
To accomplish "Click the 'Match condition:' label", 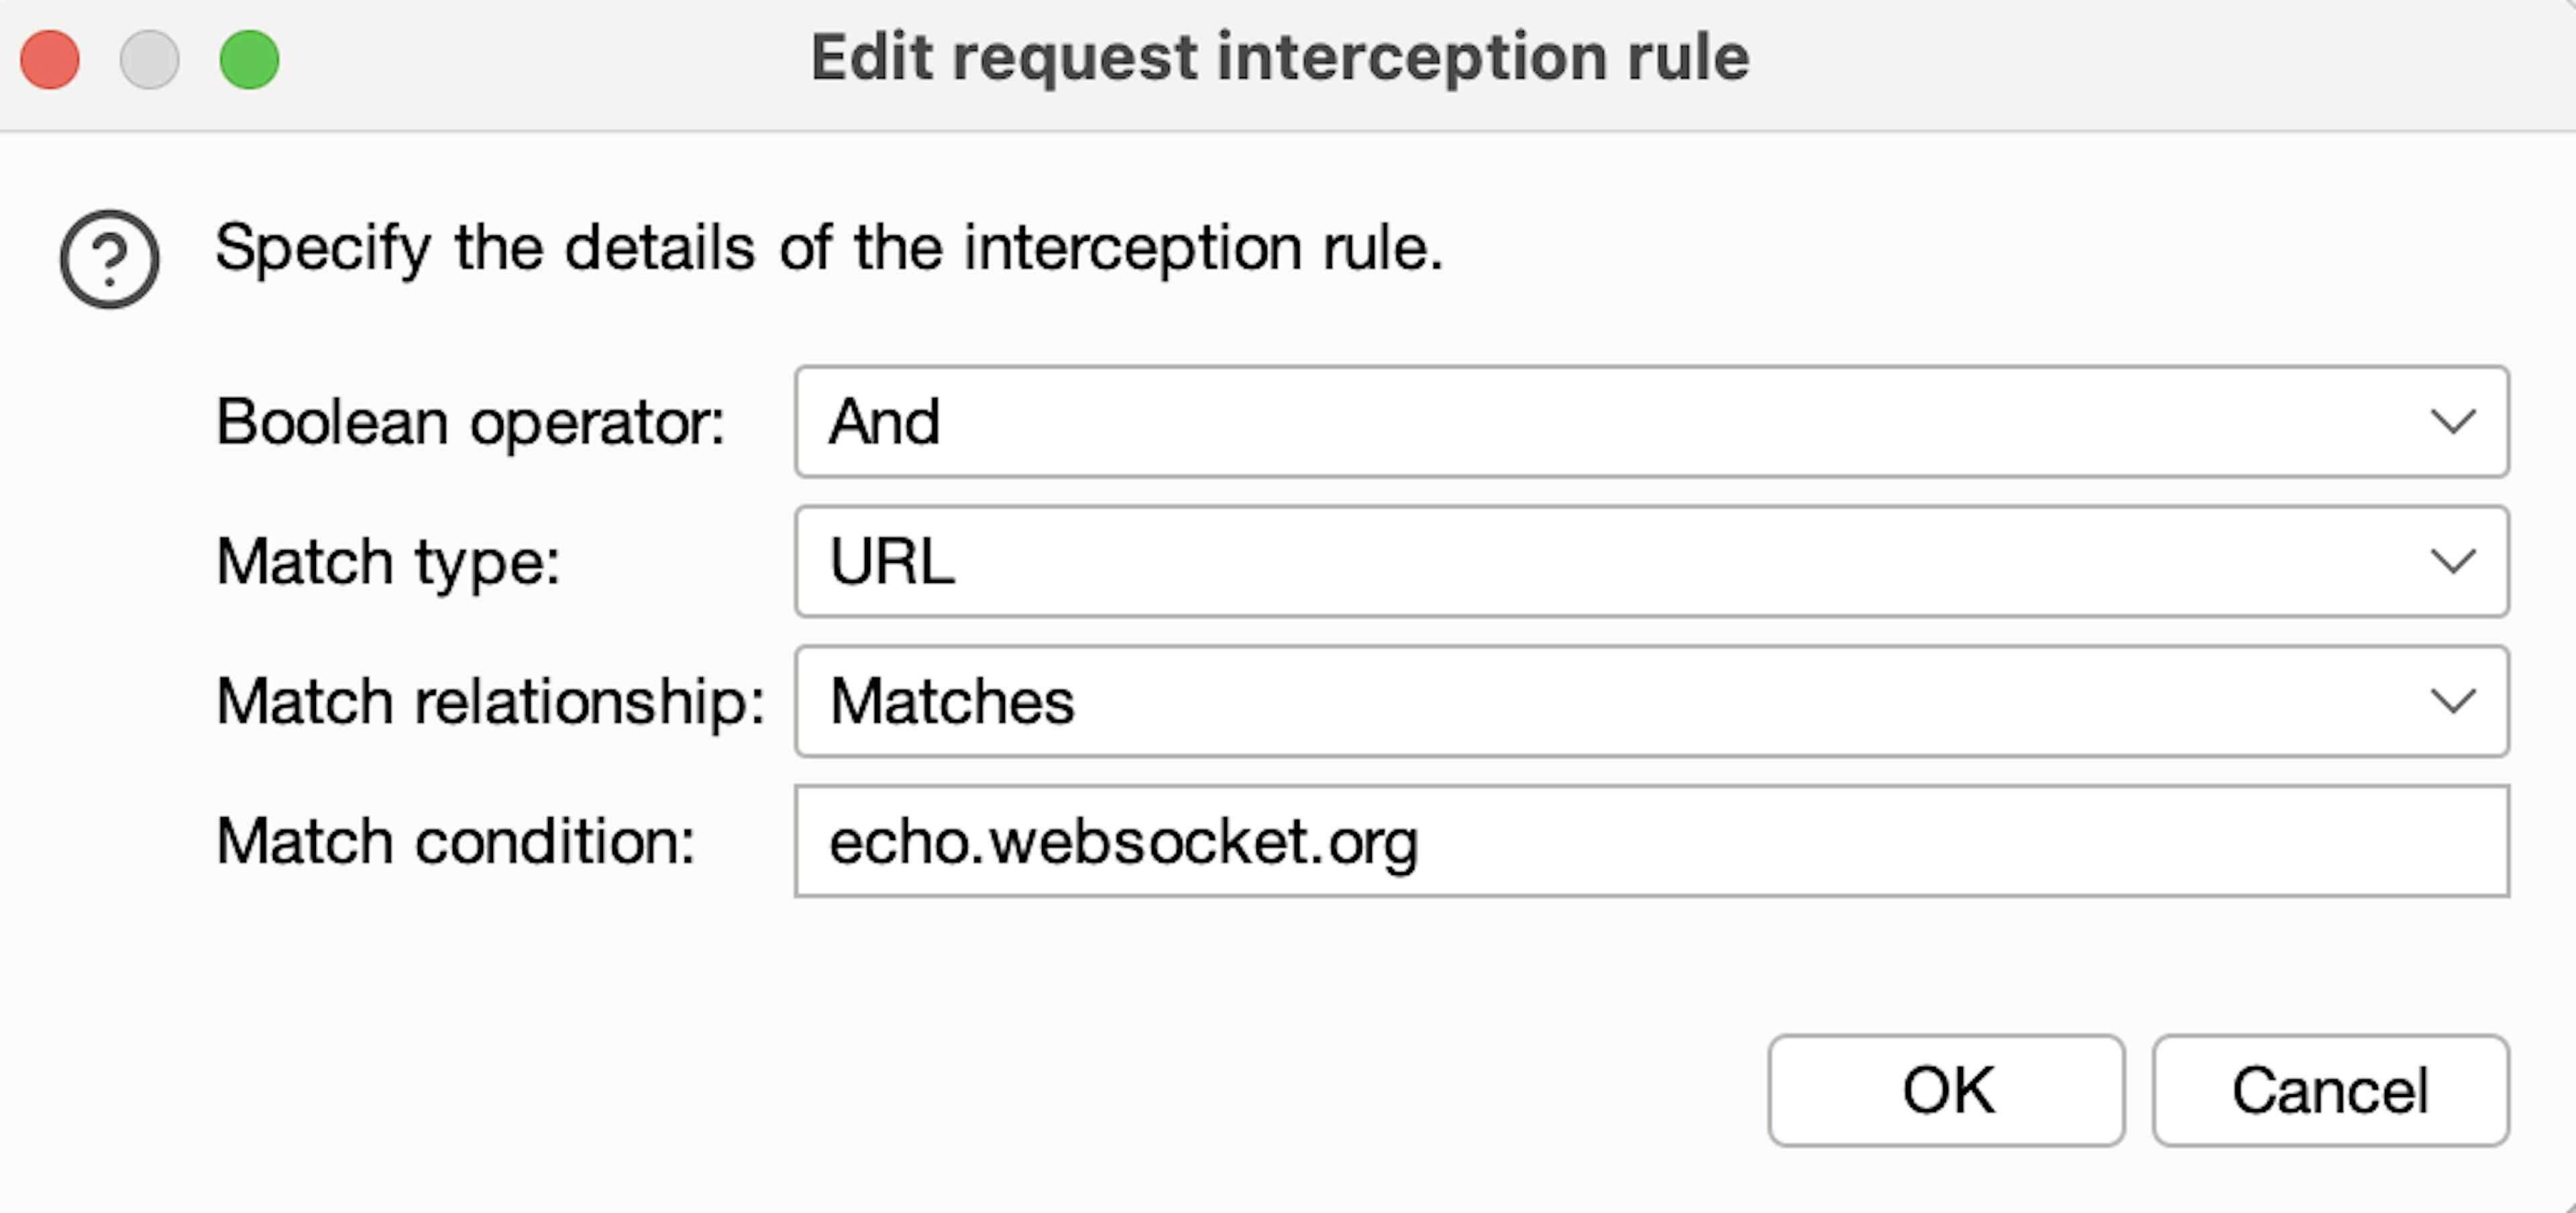I will 455,841.
